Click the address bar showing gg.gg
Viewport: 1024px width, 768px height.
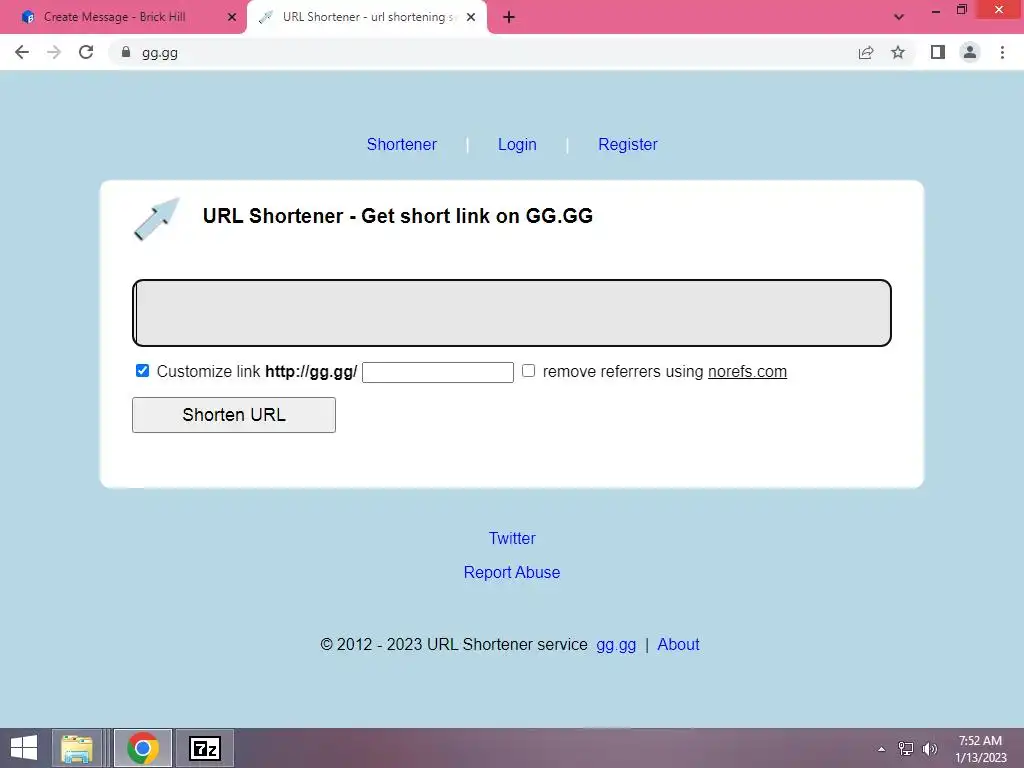483,52
